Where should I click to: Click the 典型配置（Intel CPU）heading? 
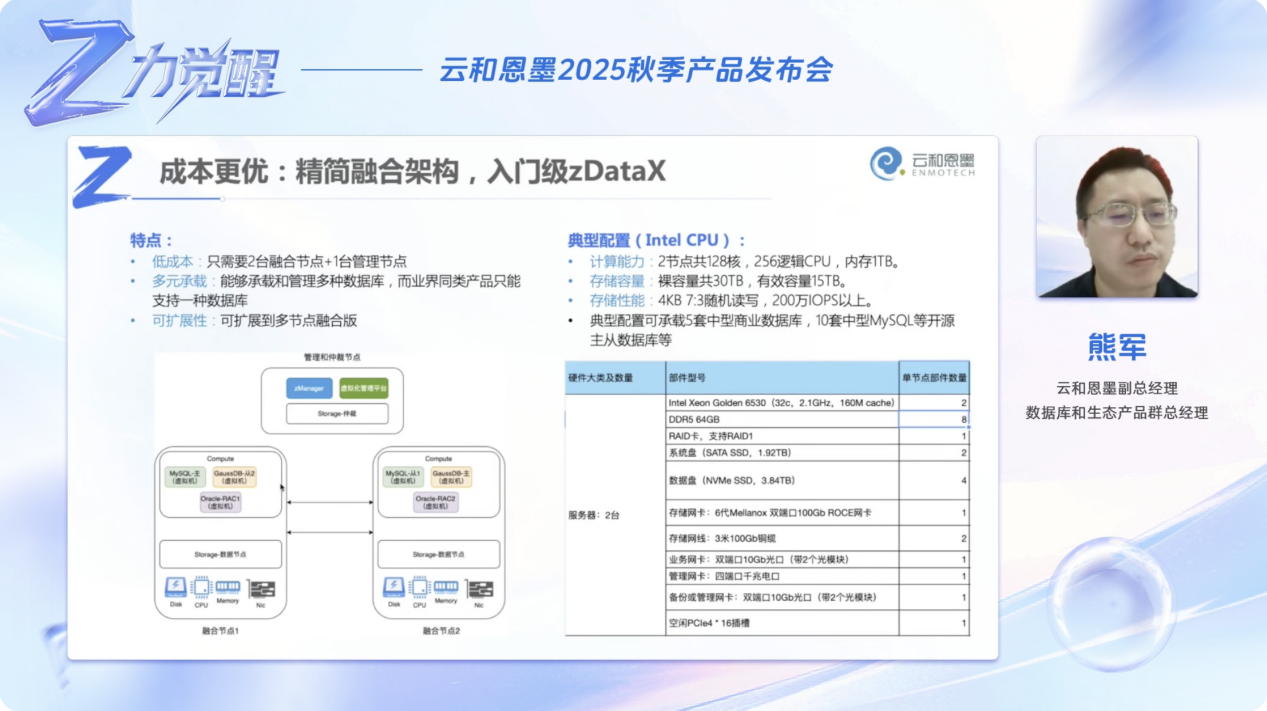(657, 240)
